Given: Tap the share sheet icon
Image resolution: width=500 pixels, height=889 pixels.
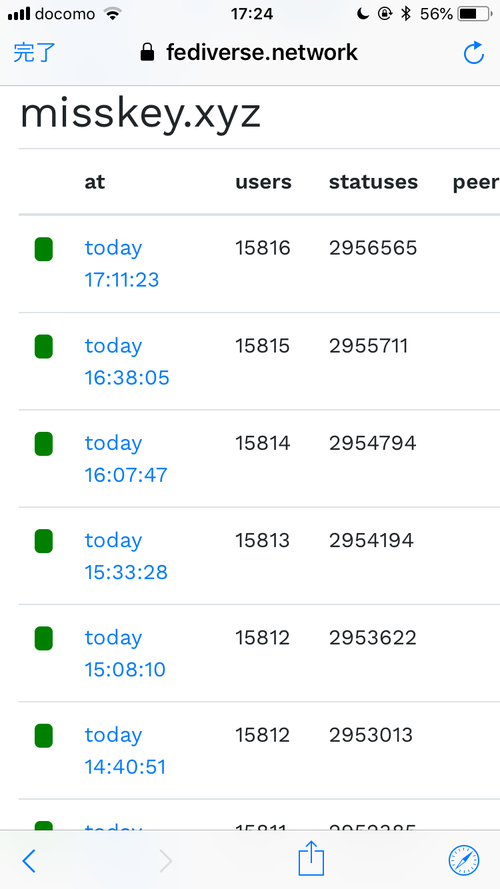Looking at the screenshot, I should pos(311,858).
